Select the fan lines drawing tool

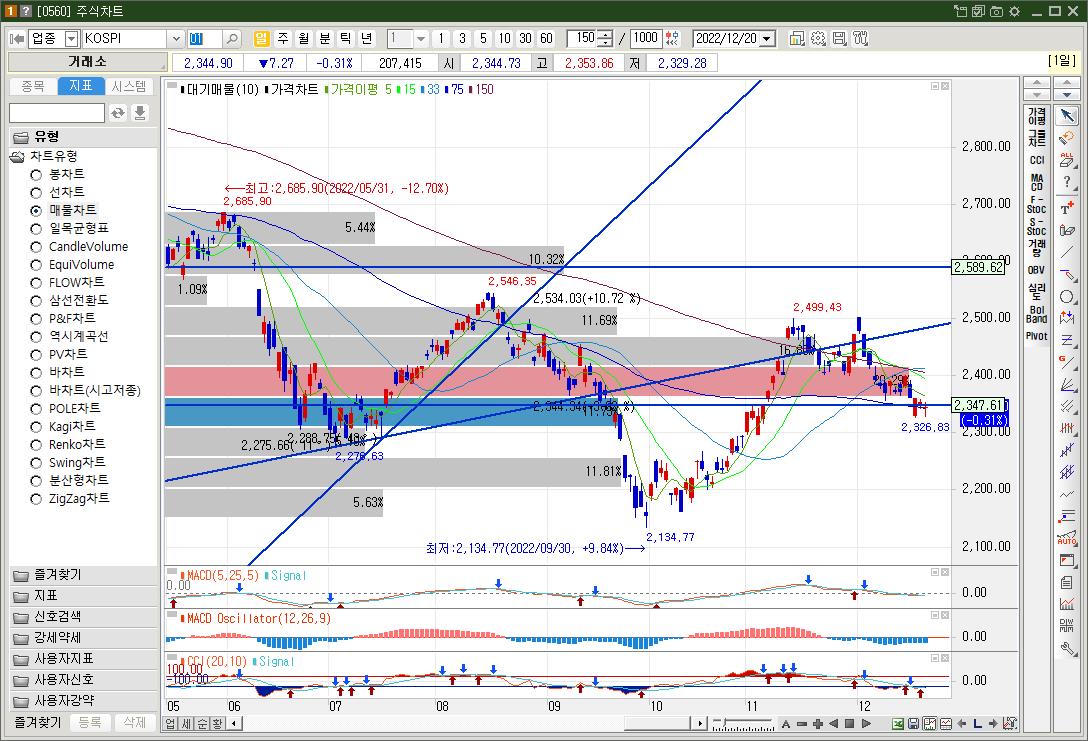coord(1067,384)
